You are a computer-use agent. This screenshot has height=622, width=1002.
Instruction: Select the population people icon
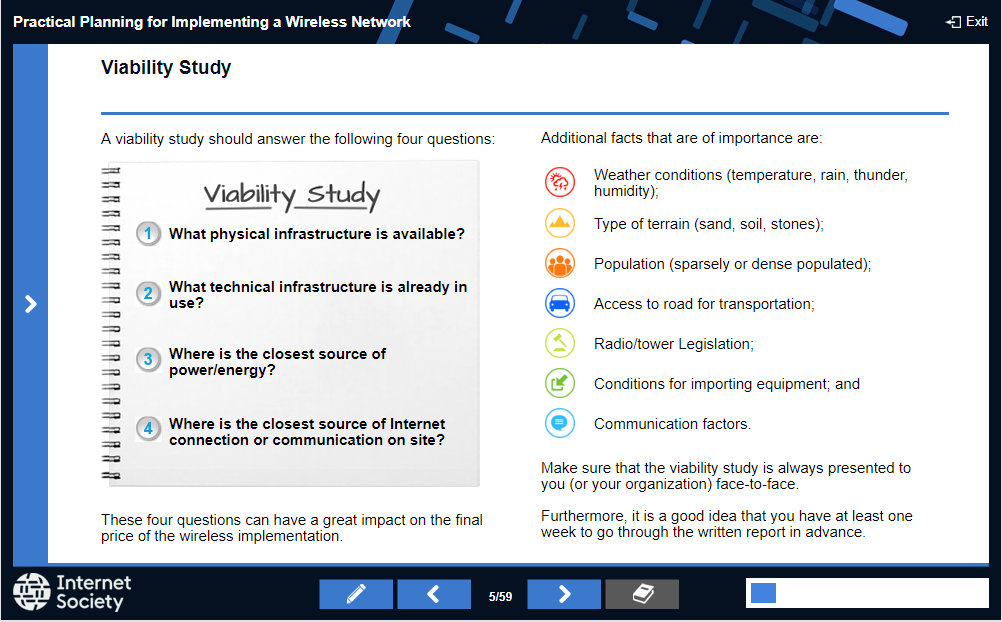(560, 263)
